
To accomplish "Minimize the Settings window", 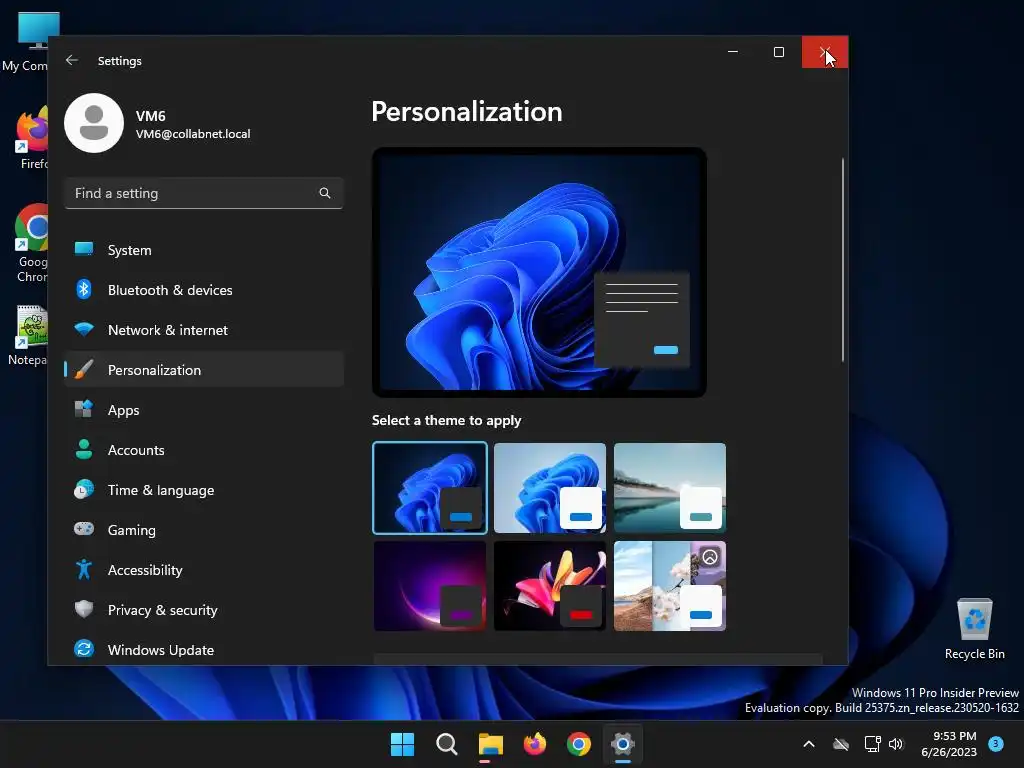I will [733, 52].
